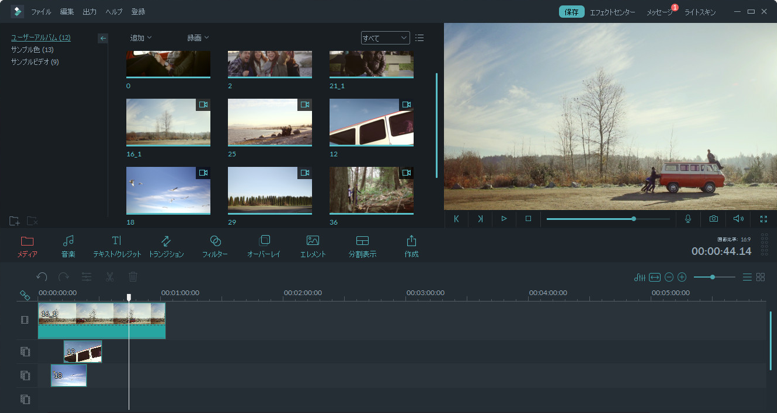
Task: Click the 保存 button
Action: point(571,12)
